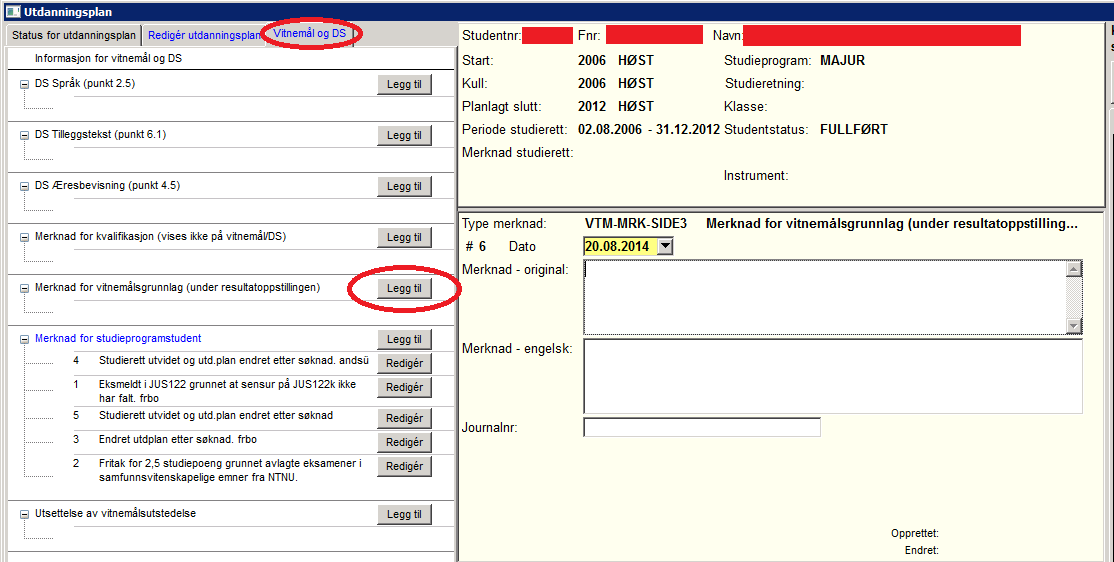The image size is (1114, 562).
Task: Click Legg til for Merknad for kvalifikasjon
Action: click(x=404, y=237)
